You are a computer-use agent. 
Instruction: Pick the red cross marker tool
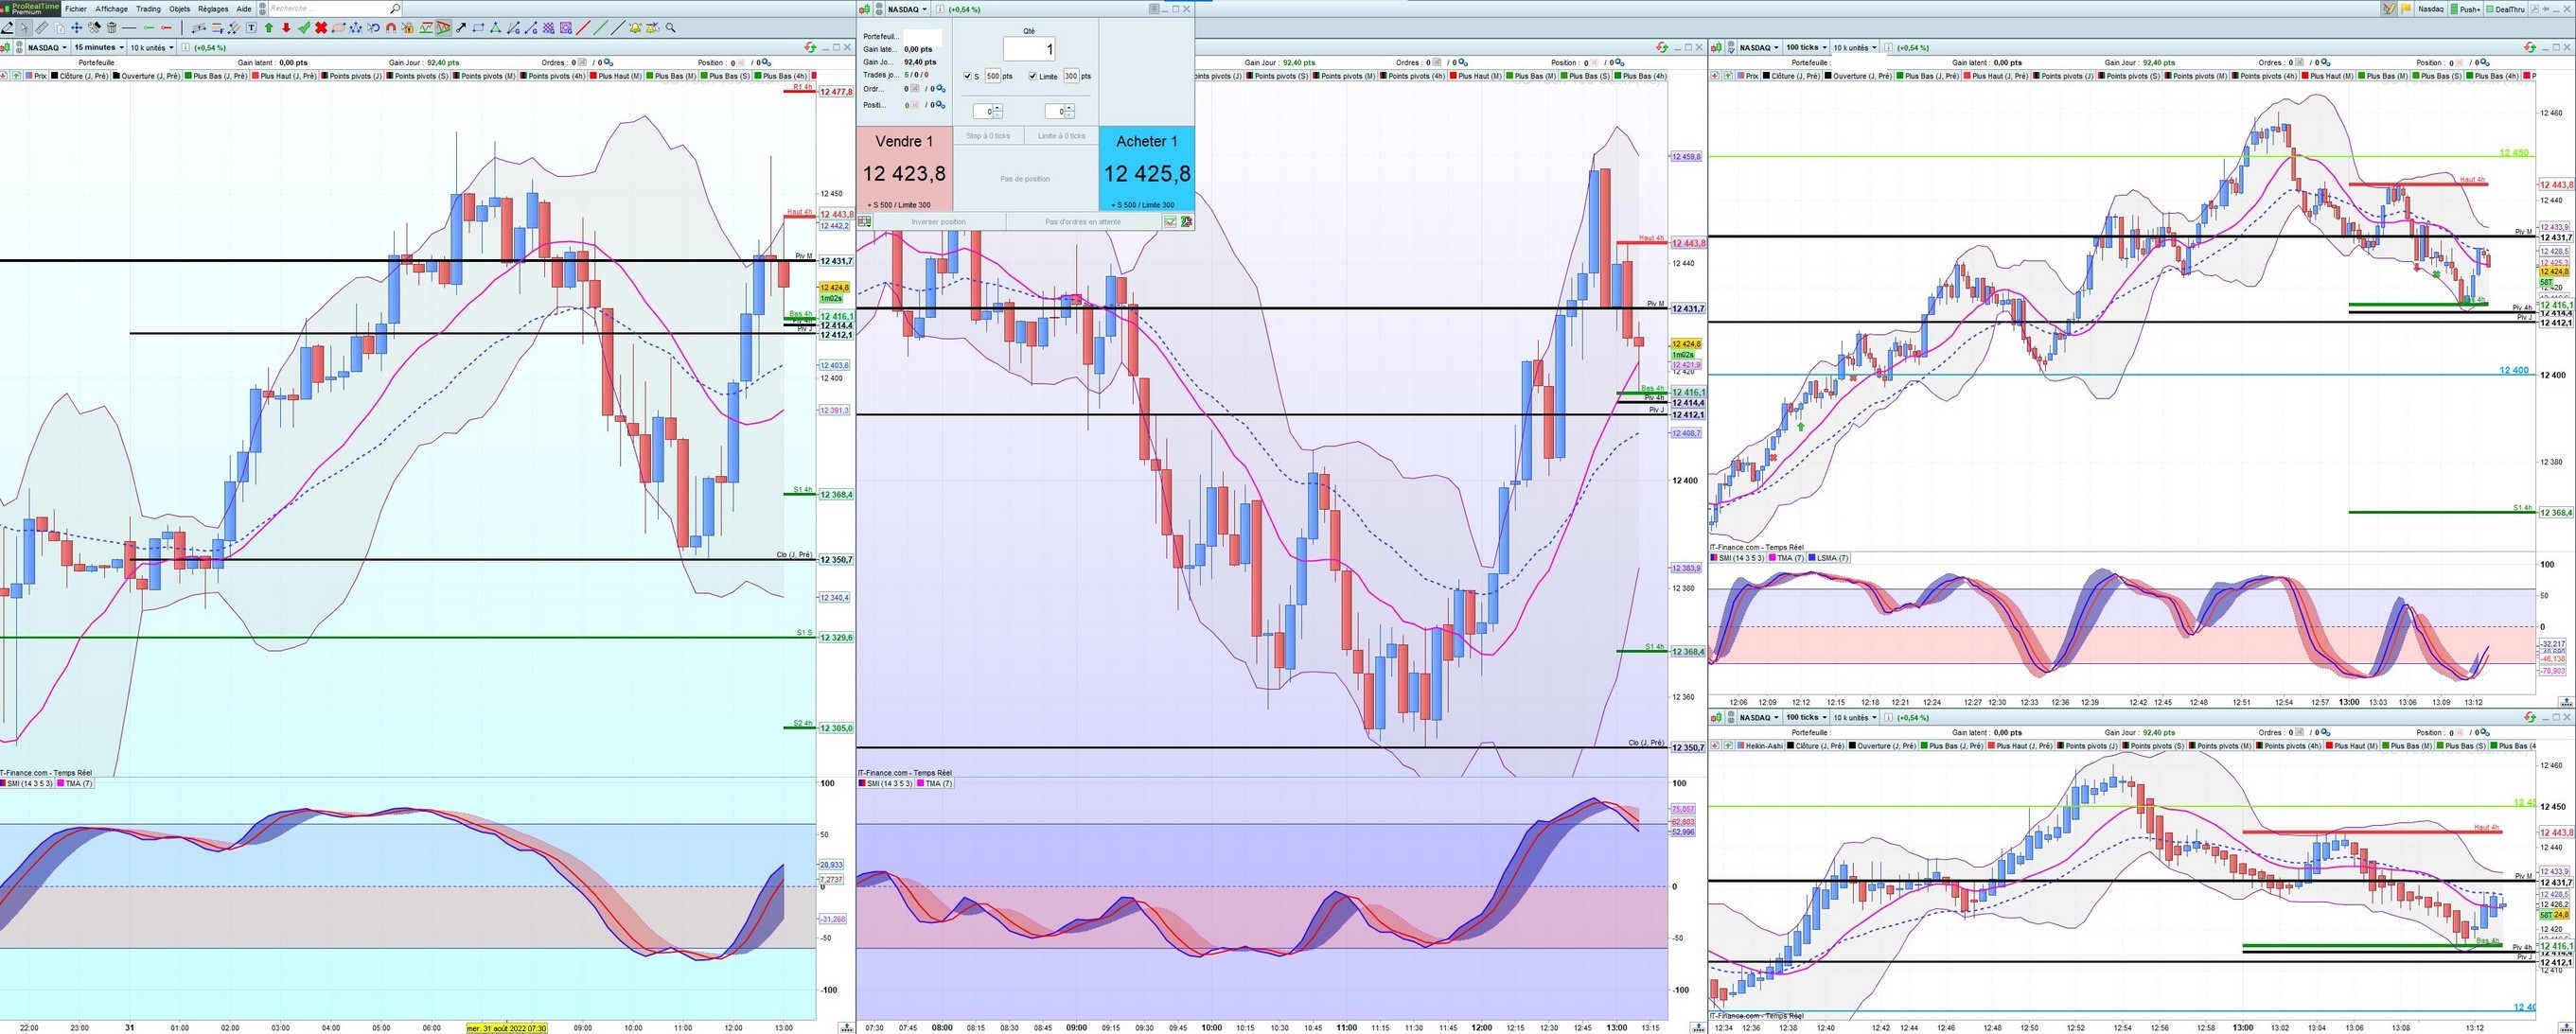point(321,28)
